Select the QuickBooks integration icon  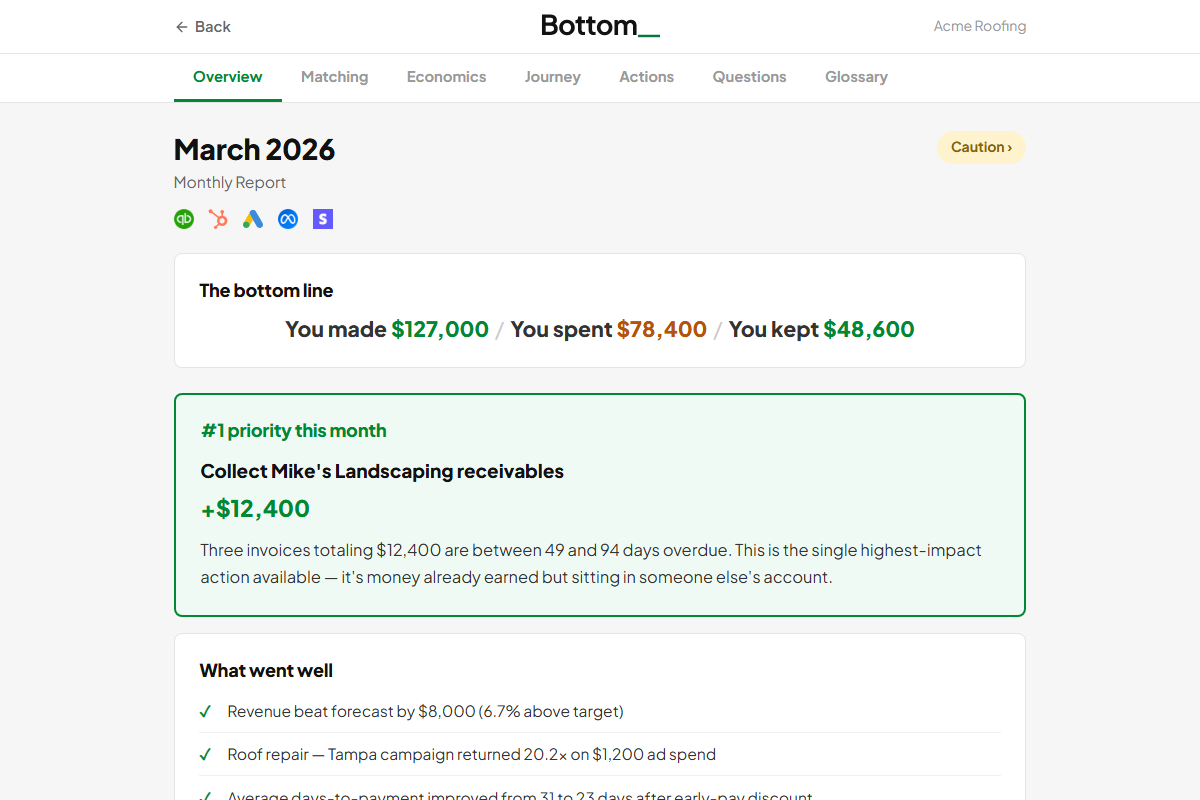pyautogui.click(x=183, y=218)
